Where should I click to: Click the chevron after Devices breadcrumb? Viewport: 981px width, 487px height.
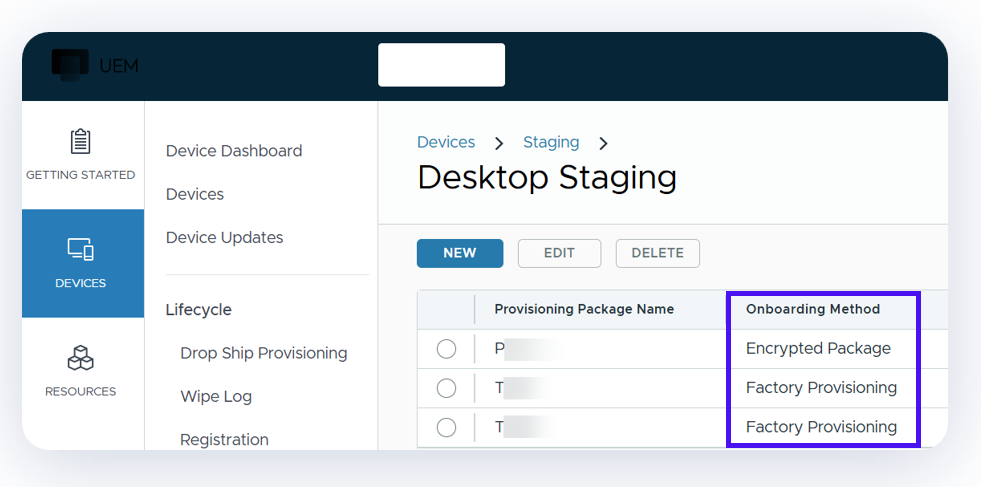click(499, 143)
